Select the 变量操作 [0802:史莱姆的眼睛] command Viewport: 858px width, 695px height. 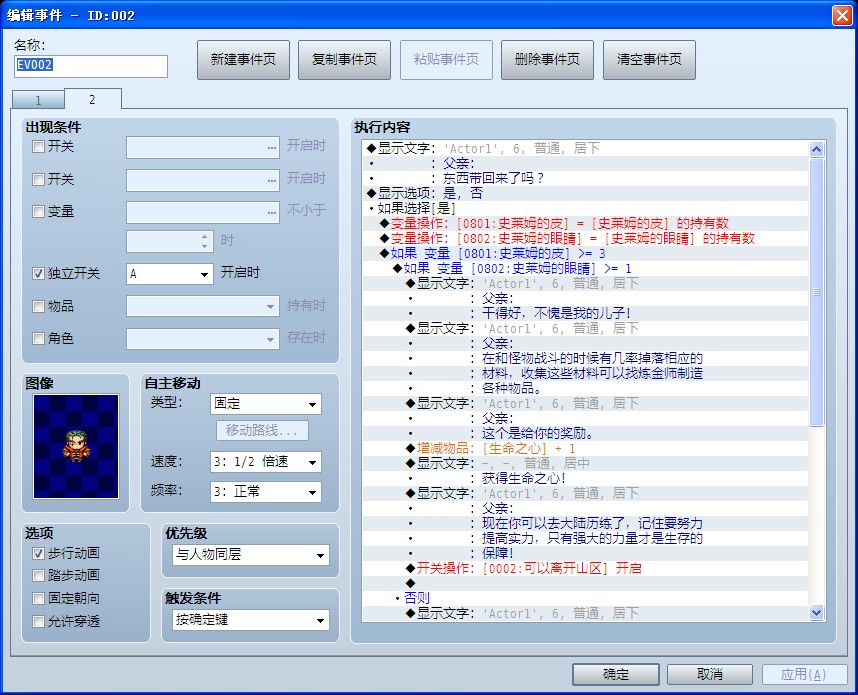(585, 238)
